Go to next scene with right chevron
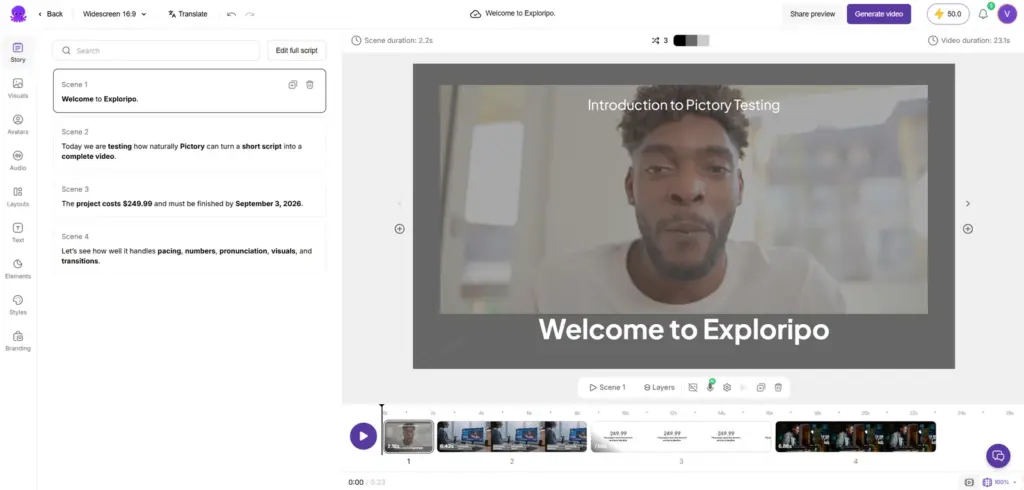Screen dimensions: 1024x490 point(968,203)
